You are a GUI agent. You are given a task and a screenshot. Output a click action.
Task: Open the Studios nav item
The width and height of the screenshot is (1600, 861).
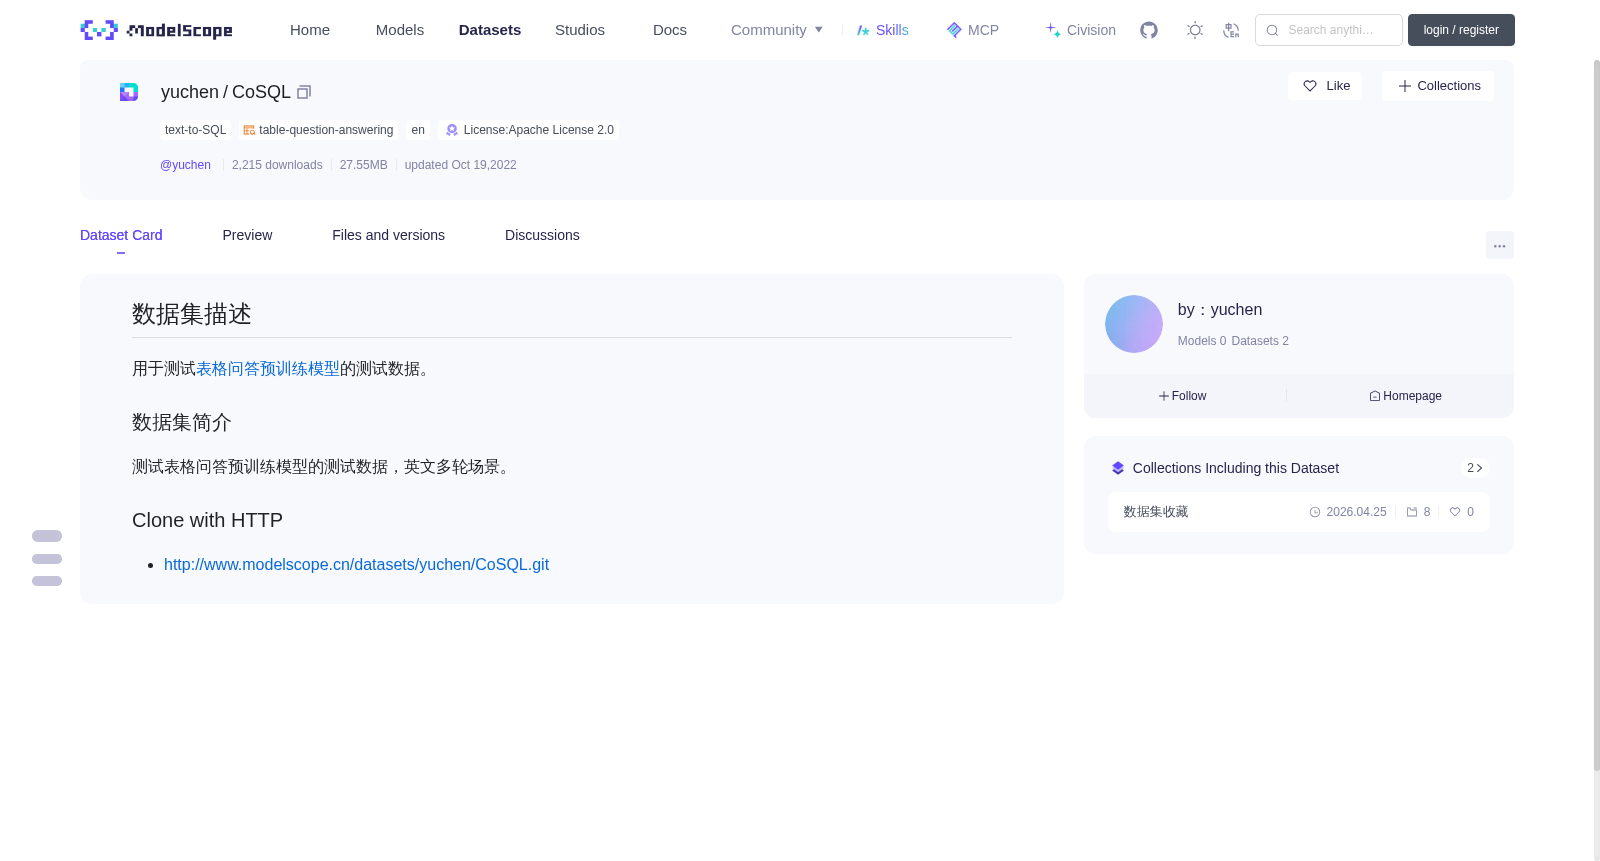580,30
